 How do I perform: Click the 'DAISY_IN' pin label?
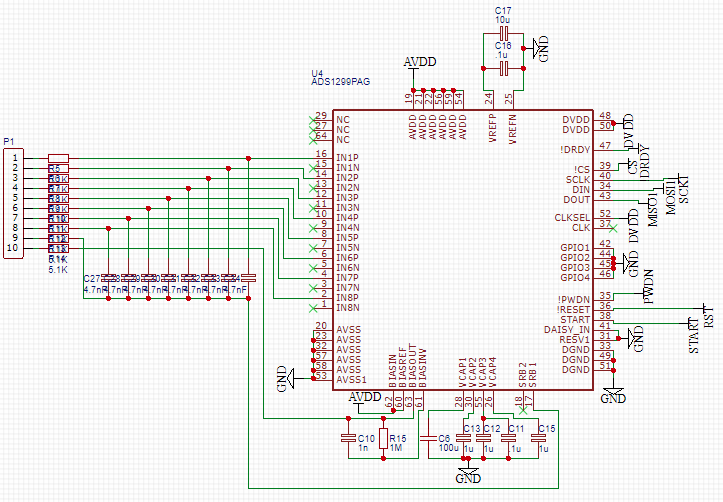pos(567,330)
